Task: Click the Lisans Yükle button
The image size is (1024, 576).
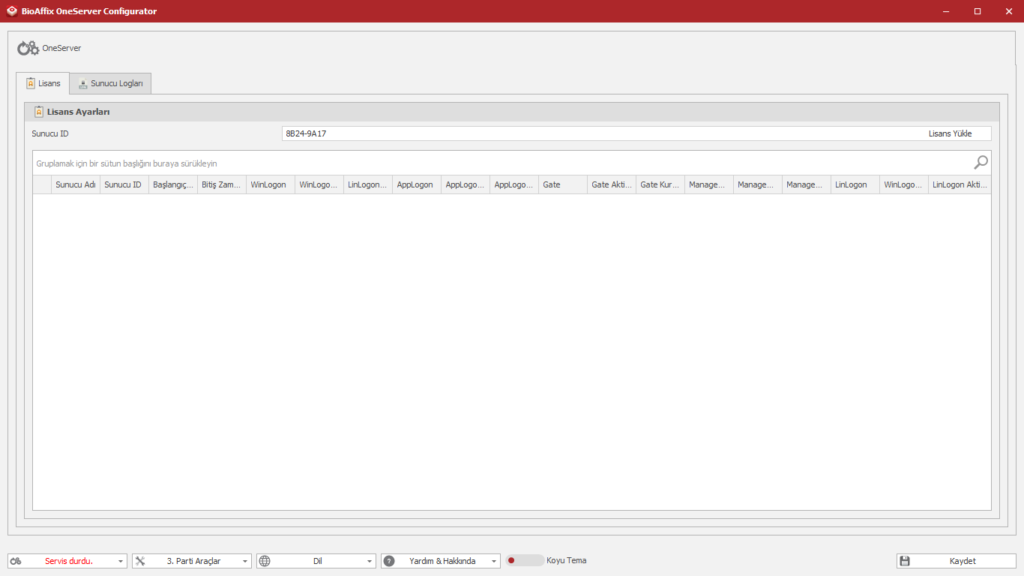Action: (x=950, y=134)
